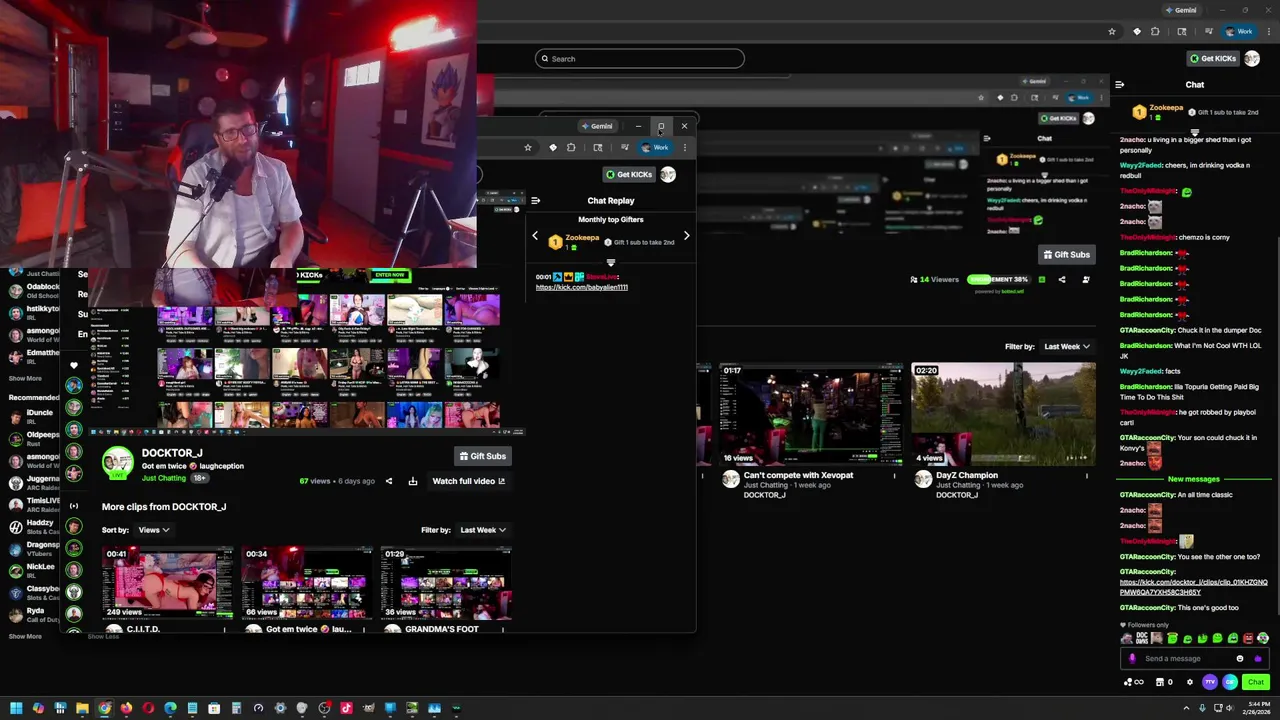This screenshot has width=1280, height=720.
Task: Expand Show More at bottom of recommended list
Action: coord(25,636)
